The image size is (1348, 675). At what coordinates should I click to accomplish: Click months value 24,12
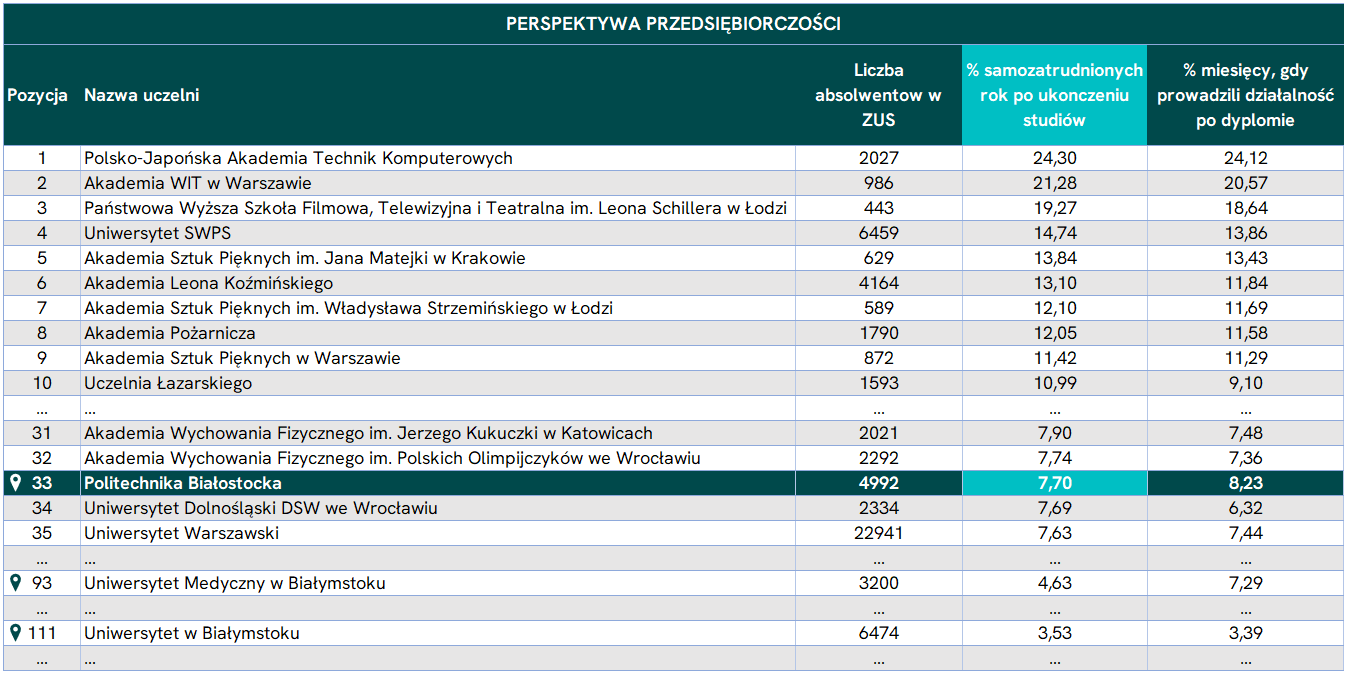(x=1245, y=158)
